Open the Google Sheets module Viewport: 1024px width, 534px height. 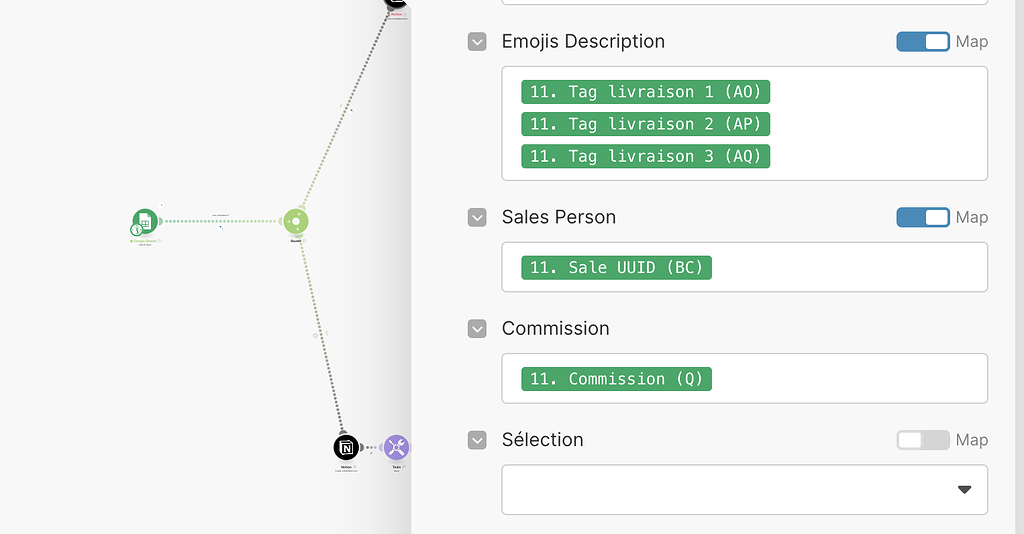(145, 221)
